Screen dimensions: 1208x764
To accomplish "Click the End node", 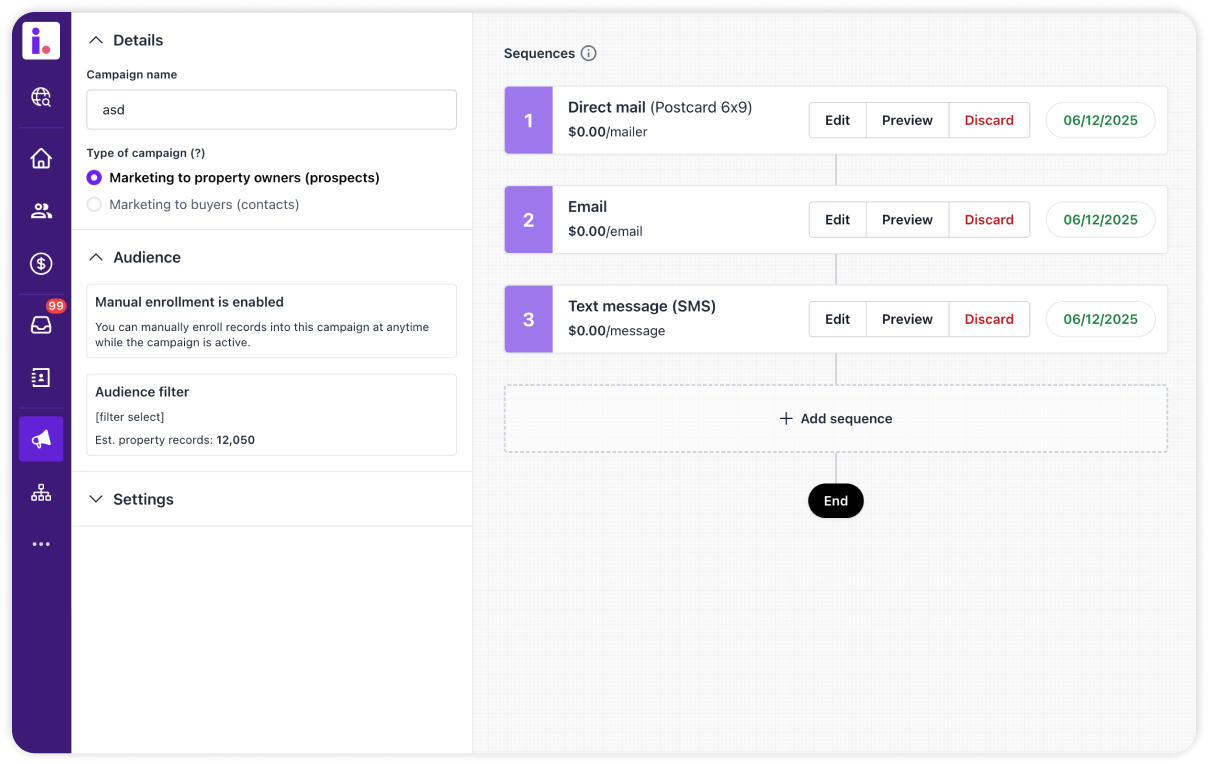I will point(836,501).
